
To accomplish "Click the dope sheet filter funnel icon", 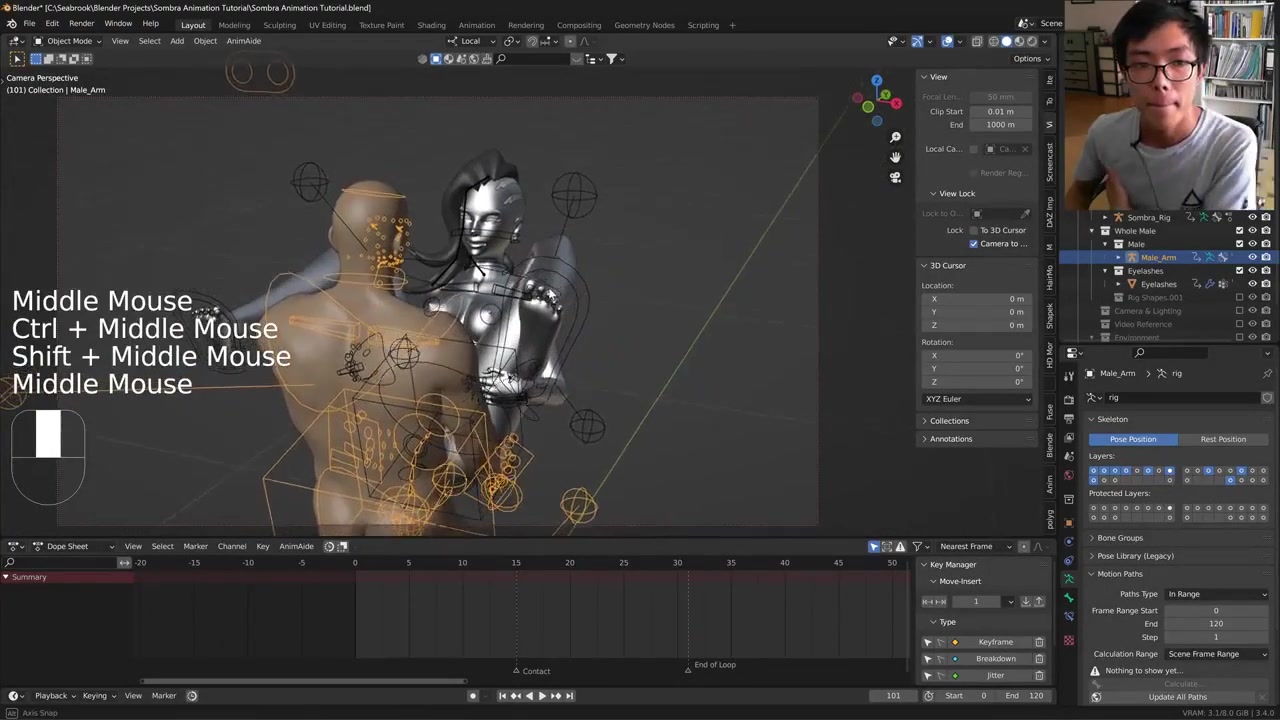I will [917, 546].
